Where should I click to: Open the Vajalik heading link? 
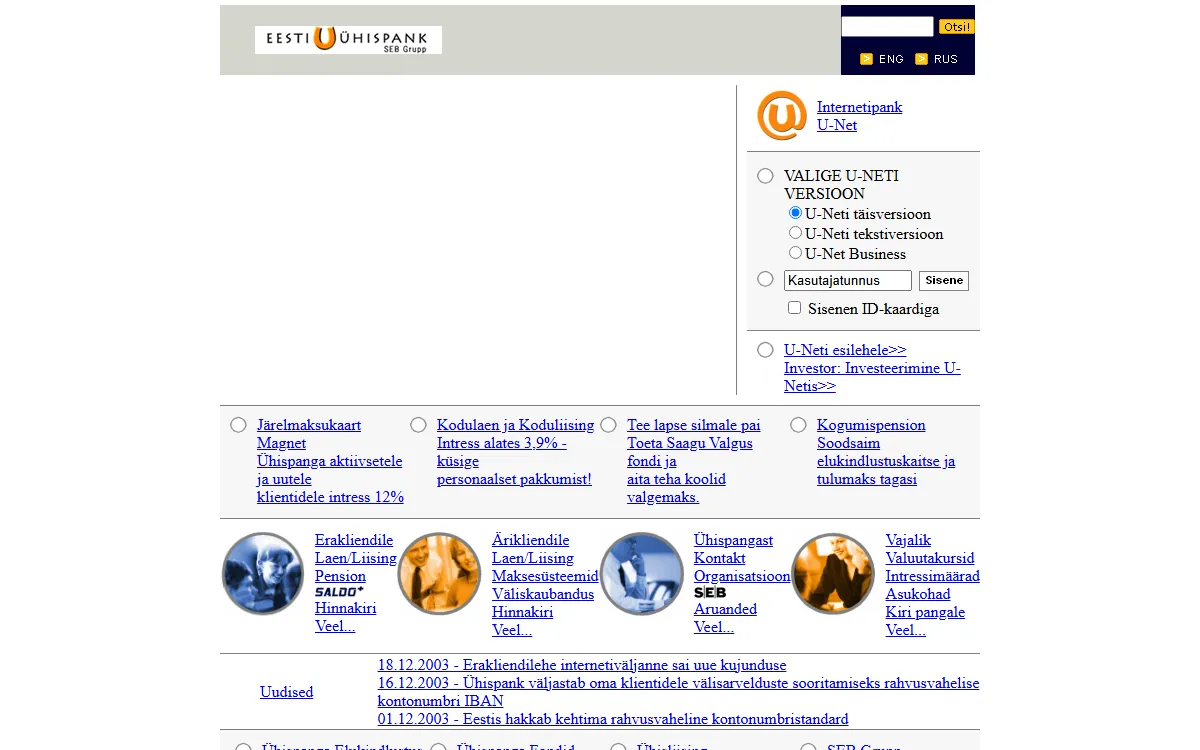point(908,540)
